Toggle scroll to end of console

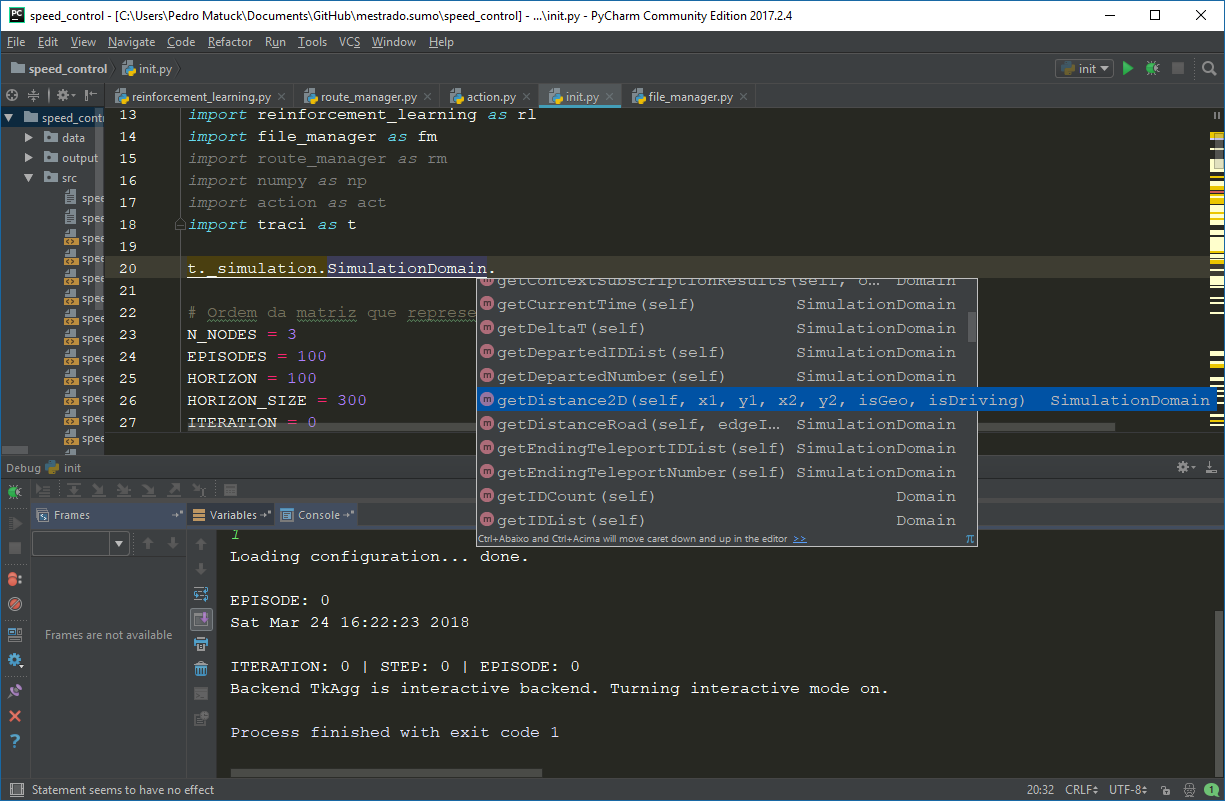click(201, 619)
